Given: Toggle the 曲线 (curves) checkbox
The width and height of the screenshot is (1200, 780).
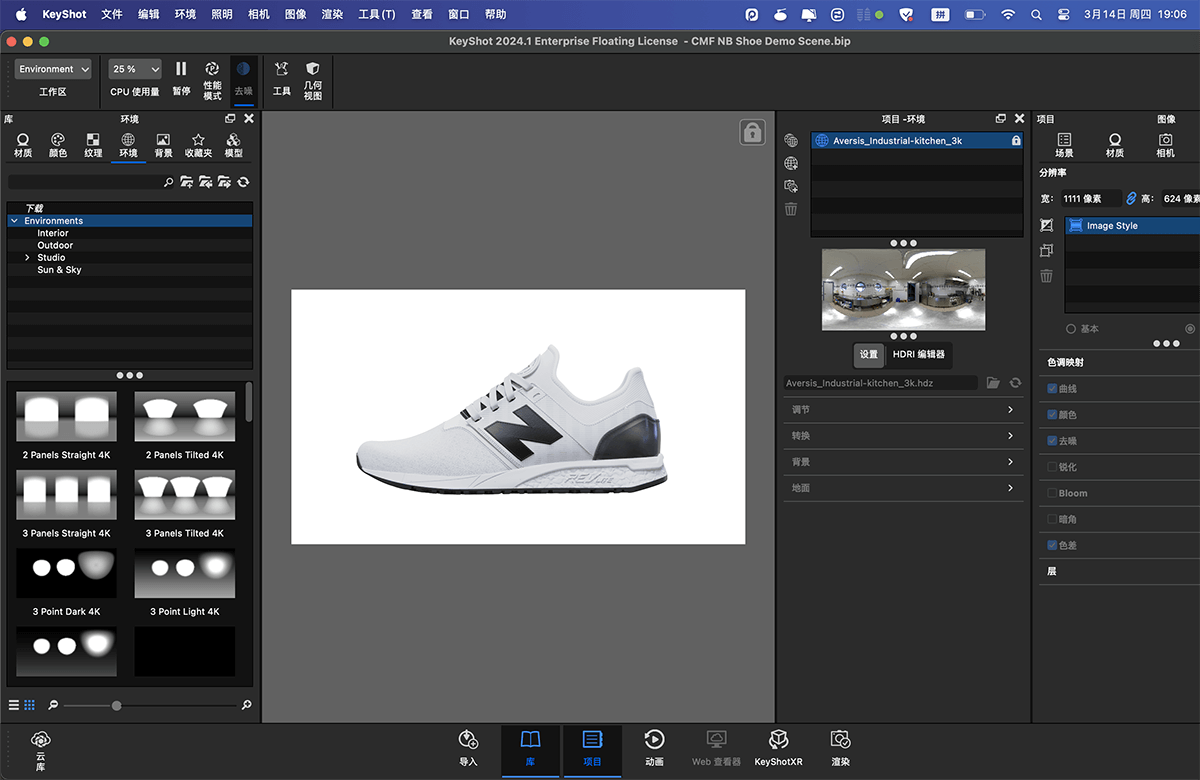Looking at the screenshot, I should coord(1052,388).
